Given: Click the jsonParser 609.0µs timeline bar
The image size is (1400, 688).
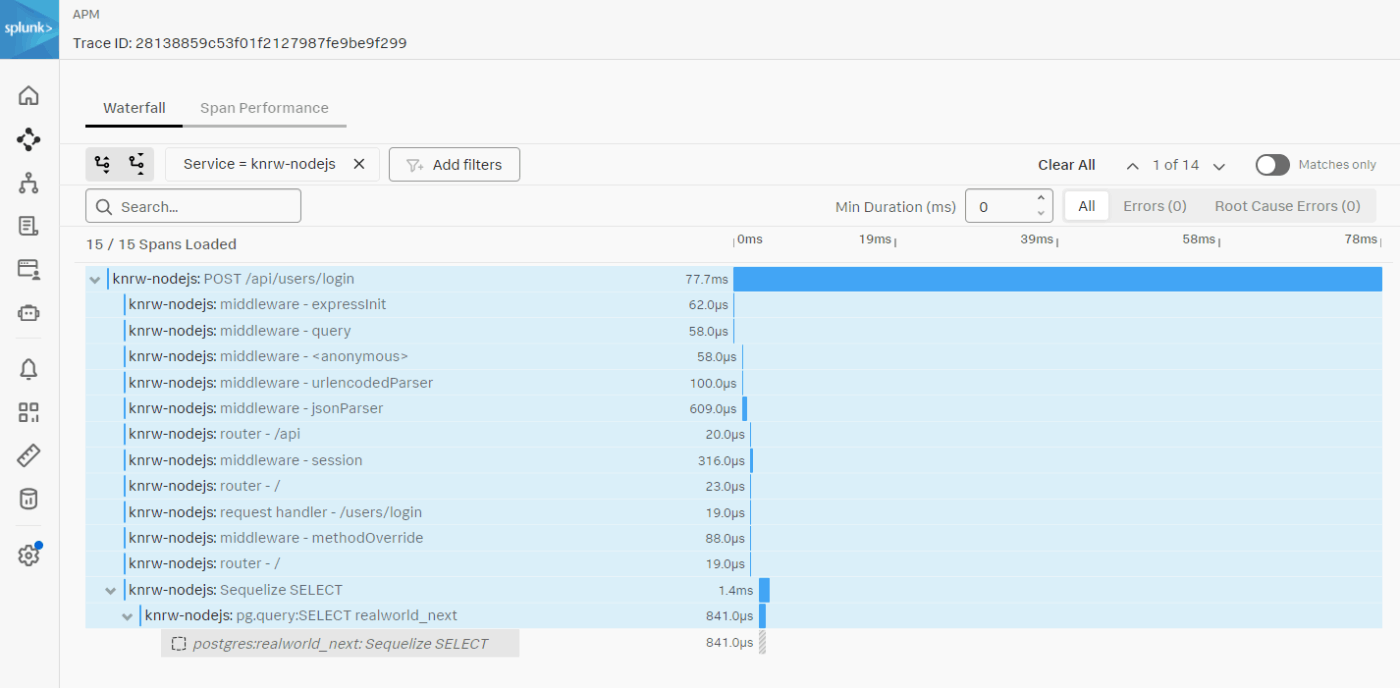Looking at the screenshot, I should pos(745,408).
